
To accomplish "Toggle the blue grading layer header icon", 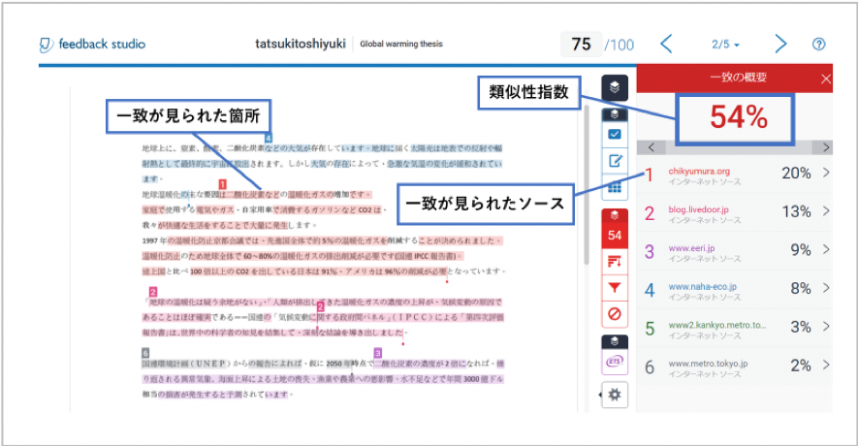I will [614, 114].
